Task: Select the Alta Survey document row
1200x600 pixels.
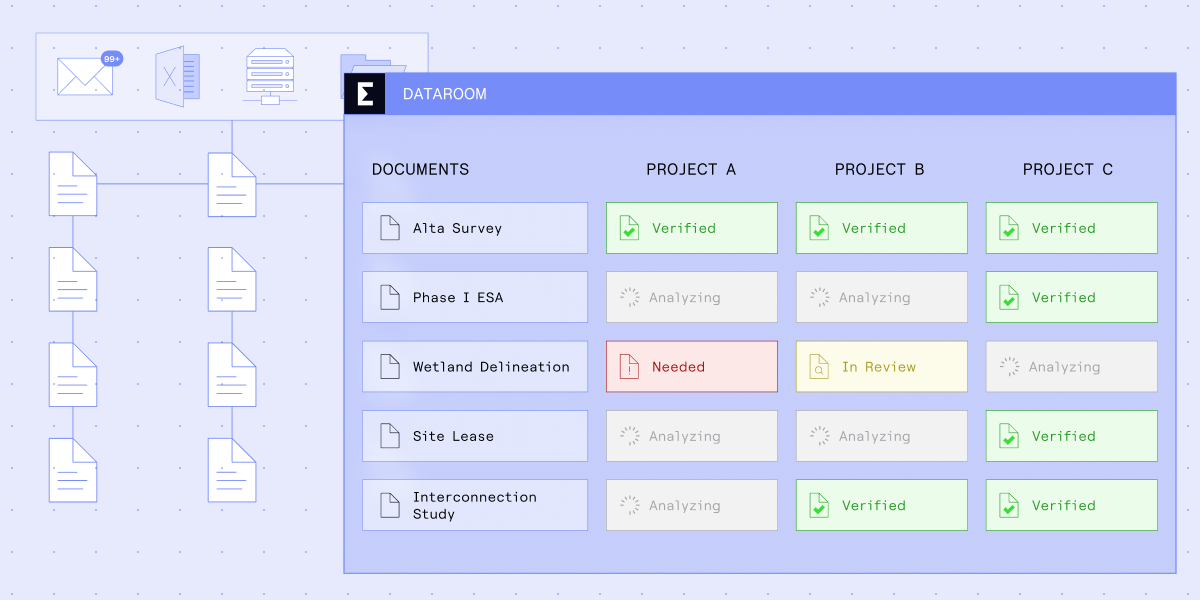Action: (x=475, y=228)
